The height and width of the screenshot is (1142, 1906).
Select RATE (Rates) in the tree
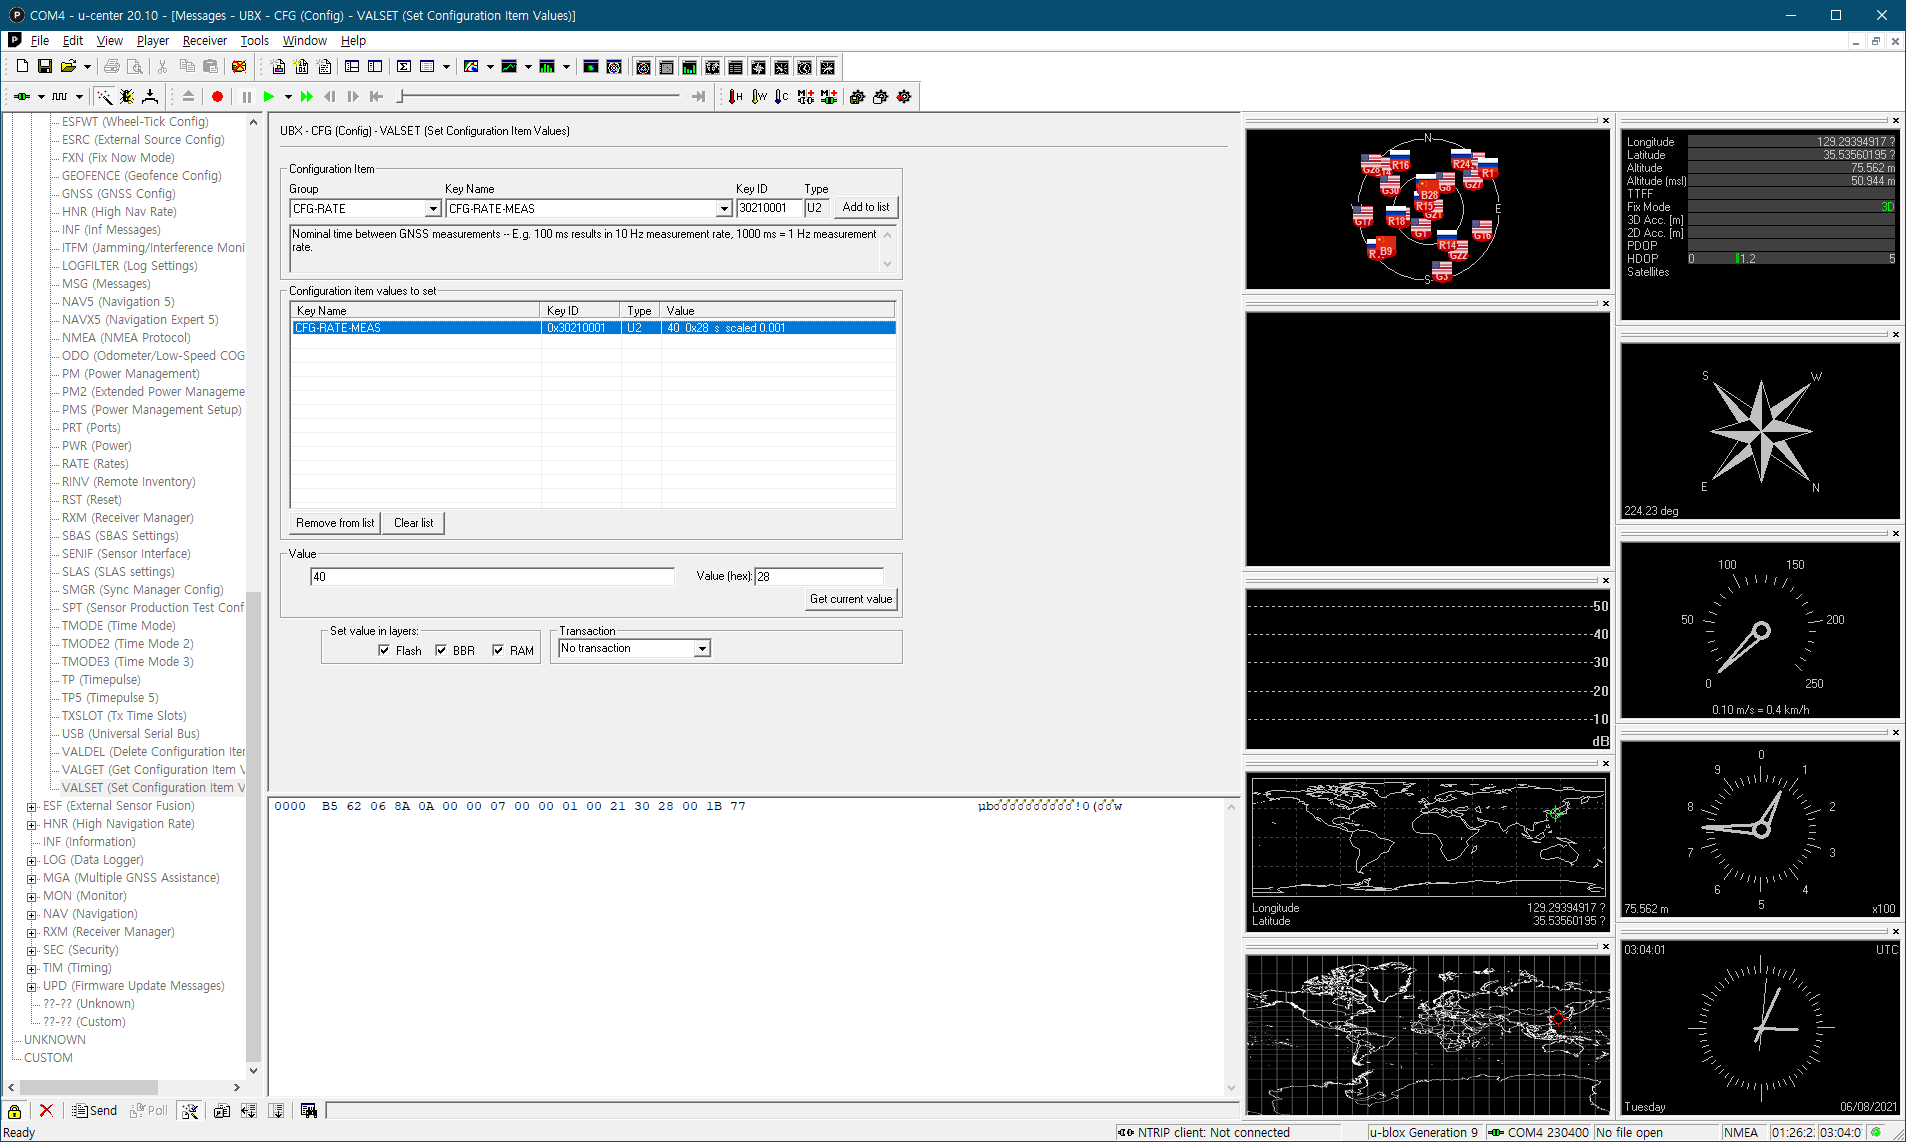tap(95, 464)
